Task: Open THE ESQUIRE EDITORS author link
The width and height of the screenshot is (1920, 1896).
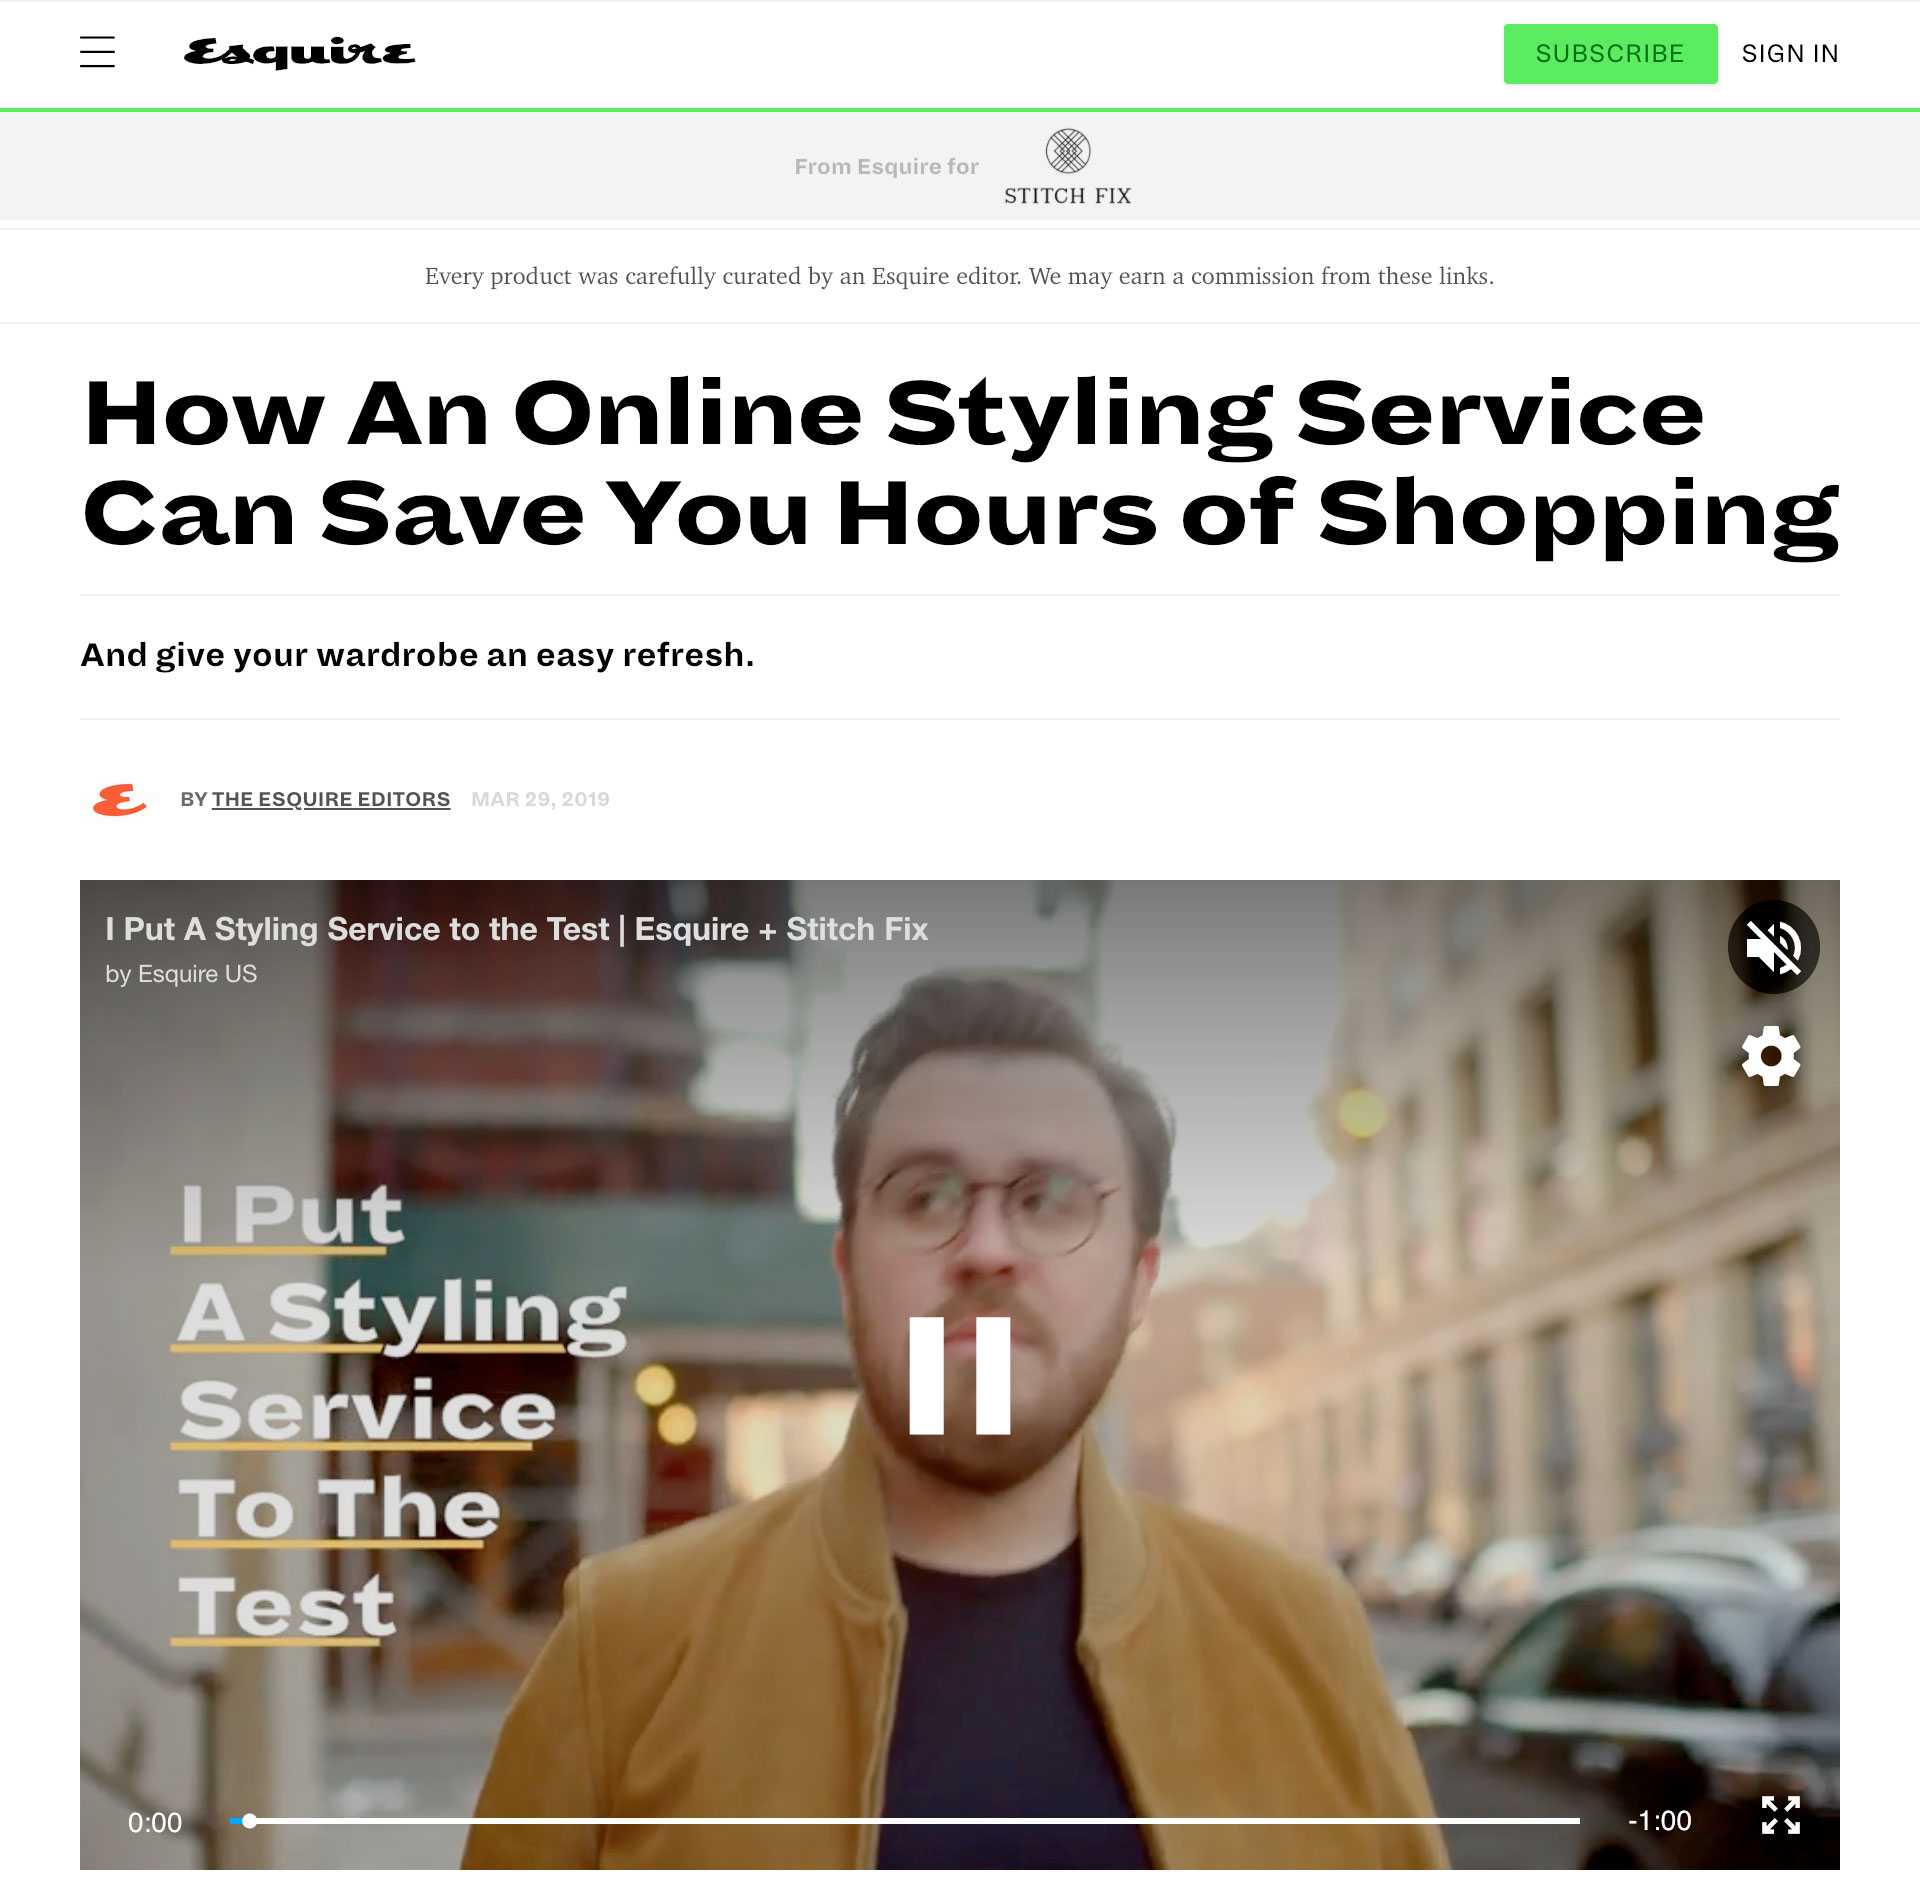Action: [x=331, y=799]
